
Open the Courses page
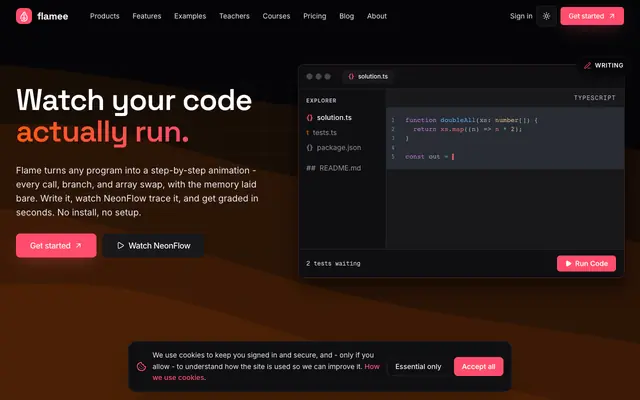pyautogui.click(x=276, y=16)
